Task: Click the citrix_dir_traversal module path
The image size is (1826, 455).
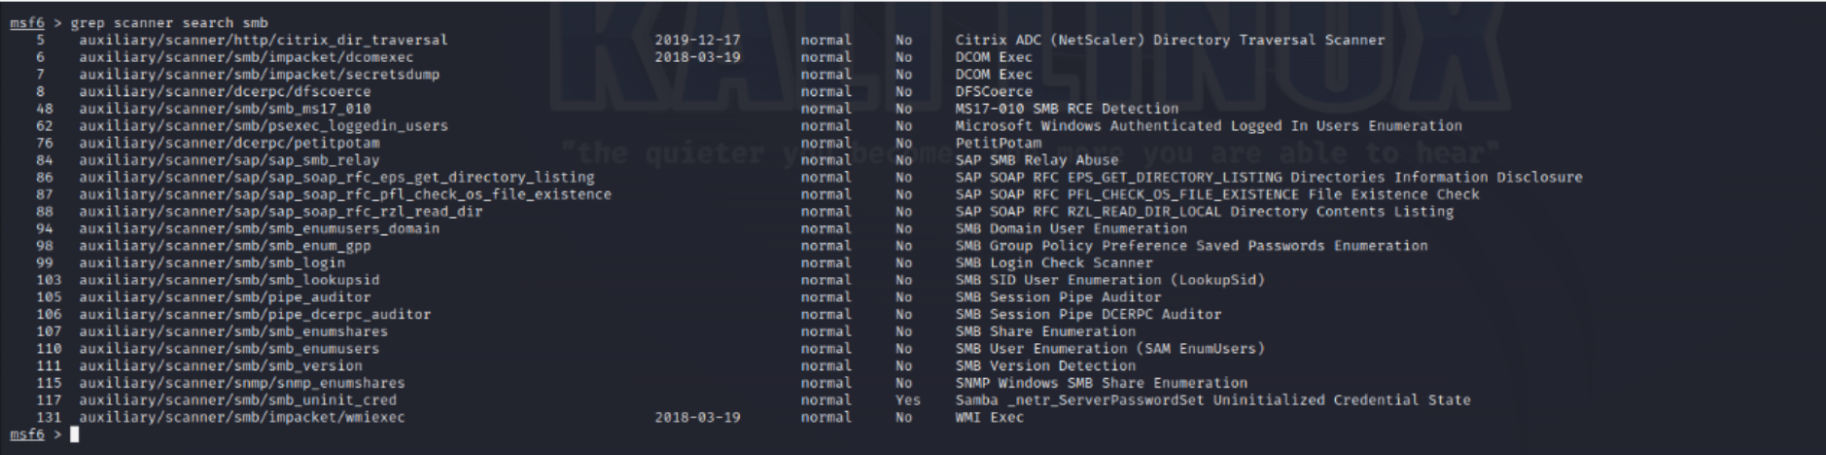Action: coord(263,40)
